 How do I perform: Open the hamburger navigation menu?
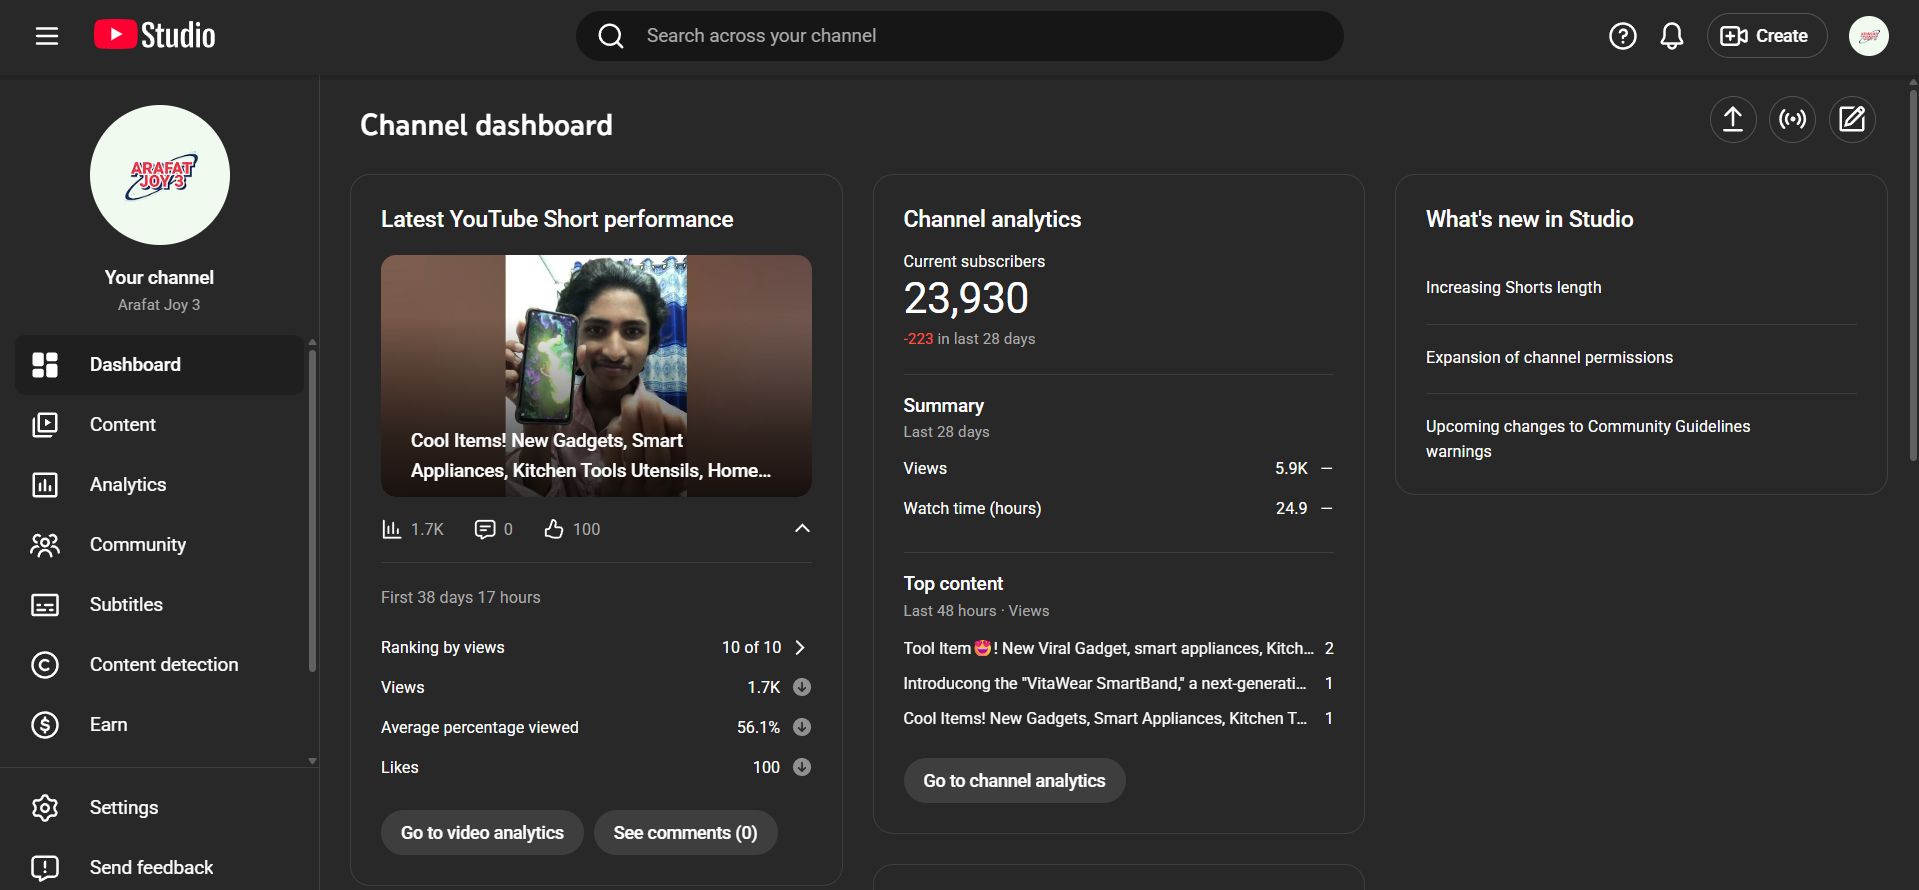point(47,36)
